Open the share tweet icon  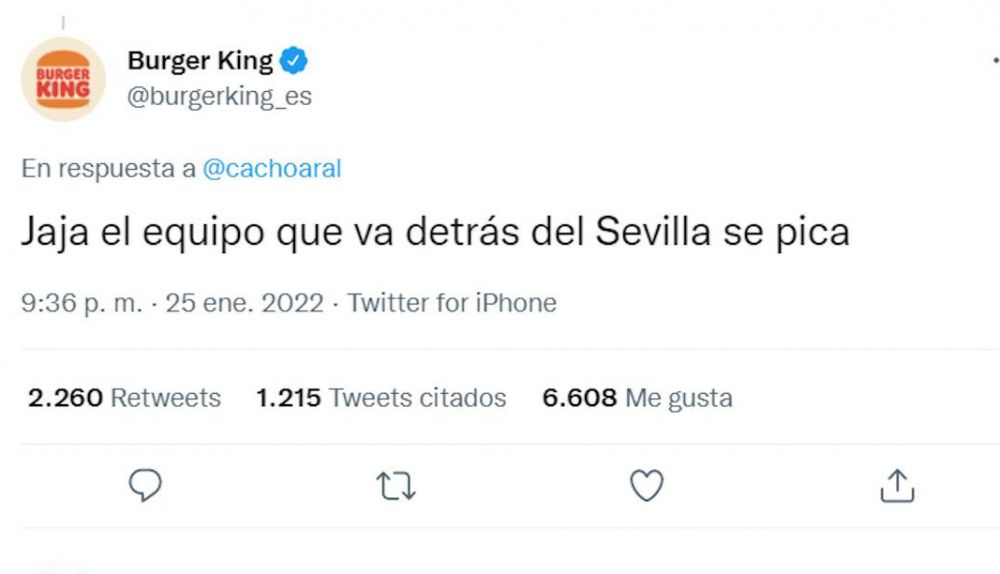[x=897, y=487]
